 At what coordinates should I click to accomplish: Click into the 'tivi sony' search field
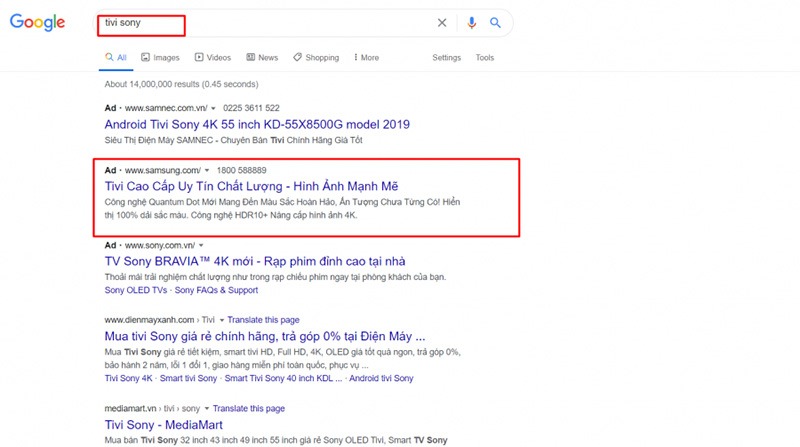[x=260, y=23]
